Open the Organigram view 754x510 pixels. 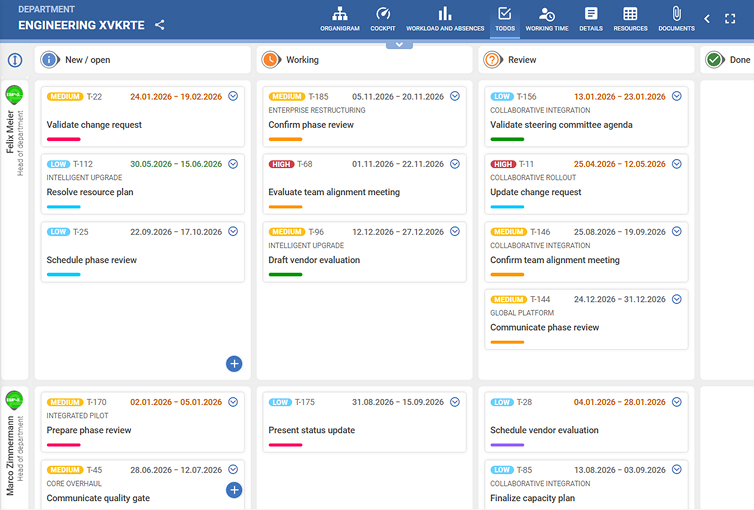click(x=339, y=19)
